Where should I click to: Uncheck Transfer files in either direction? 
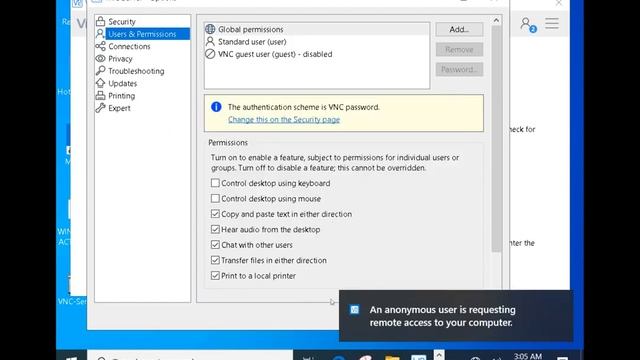pyautogui.click(x=215, y=260)
